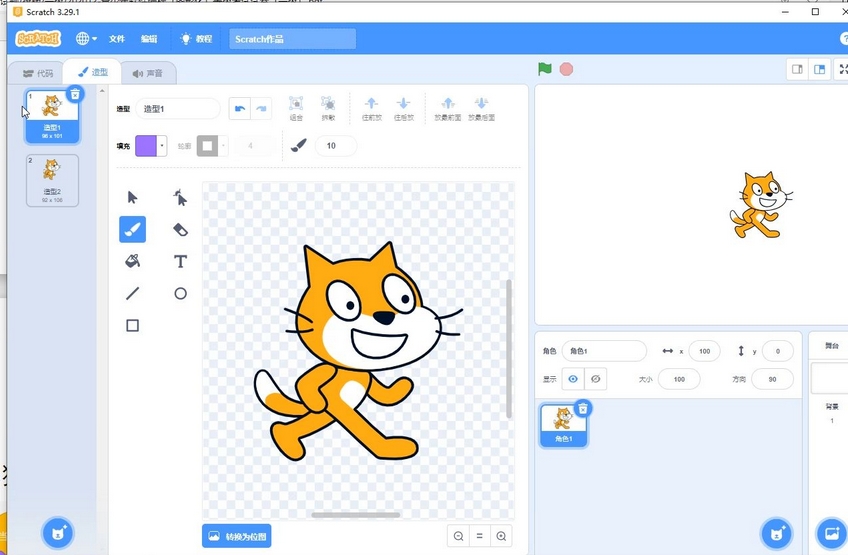Switch to the 声音 tab
The height and width of the screenshot is (555, 848).
pos(148,73)
